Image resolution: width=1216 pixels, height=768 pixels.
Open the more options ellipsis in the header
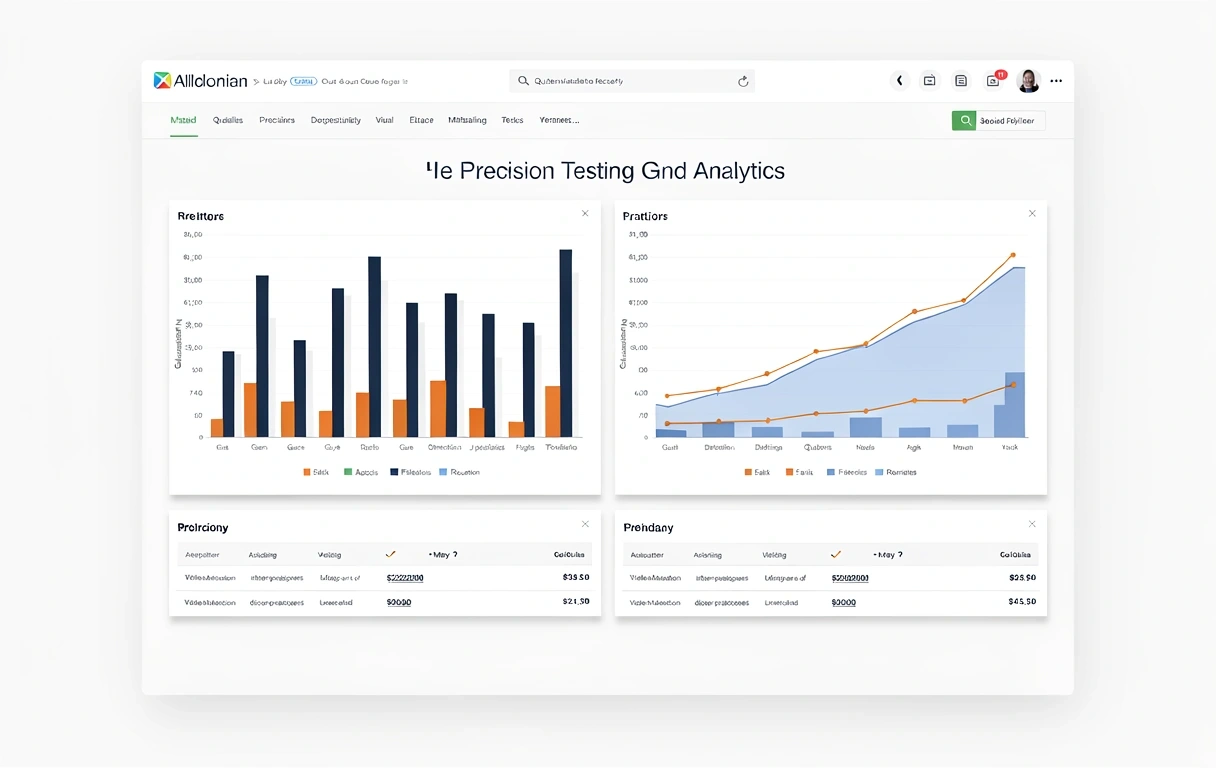tap(1056, 80)
